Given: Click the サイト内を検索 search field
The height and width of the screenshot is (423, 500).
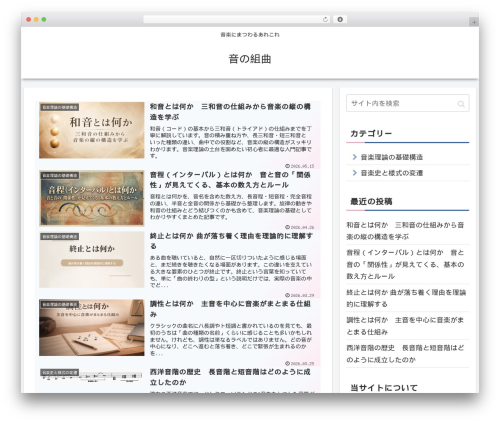Looking at the screenshot, I should pyautogui.click(x=408, y=103).
